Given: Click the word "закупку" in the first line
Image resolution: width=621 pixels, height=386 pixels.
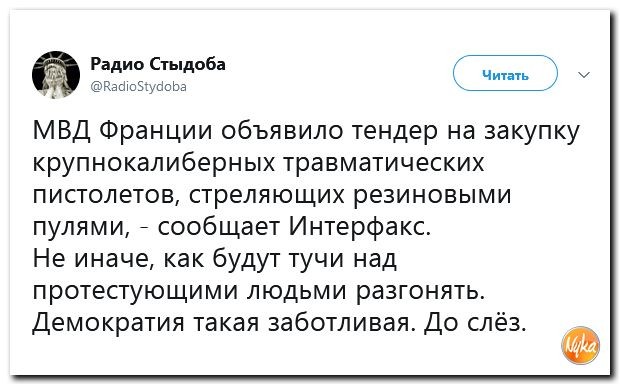Looking at the screenshot, I should pos(532,132).
